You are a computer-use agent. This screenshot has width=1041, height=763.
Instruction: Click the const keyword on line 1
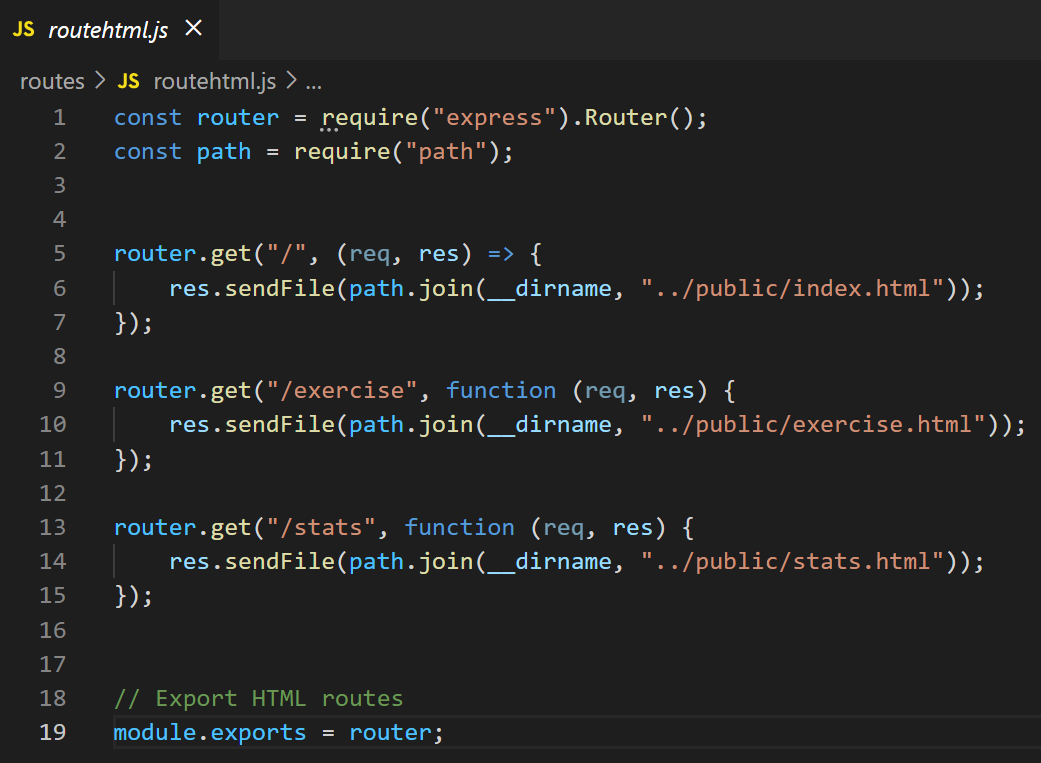point(148,118)
